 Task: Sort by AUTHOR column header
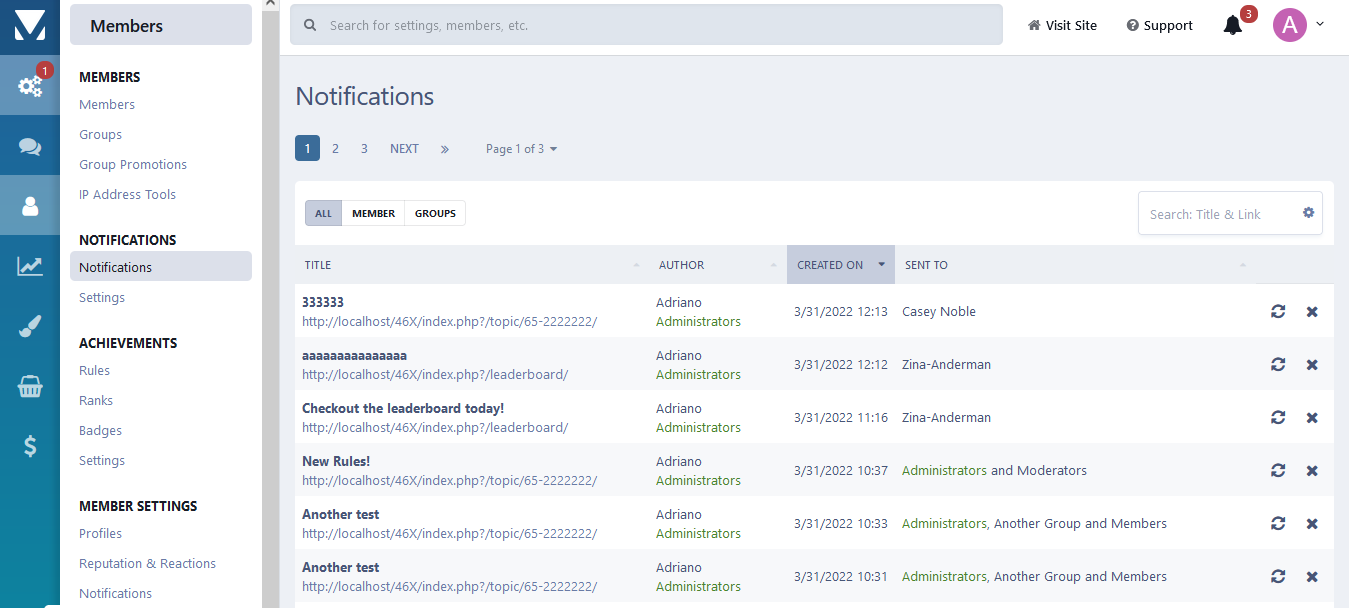coord(717,265)
